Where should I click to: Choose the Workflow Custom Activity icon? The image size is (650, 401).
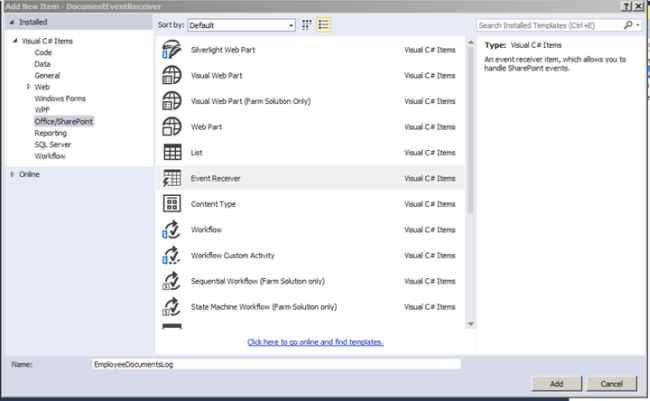pyautogui.click(x=172, y=255)
